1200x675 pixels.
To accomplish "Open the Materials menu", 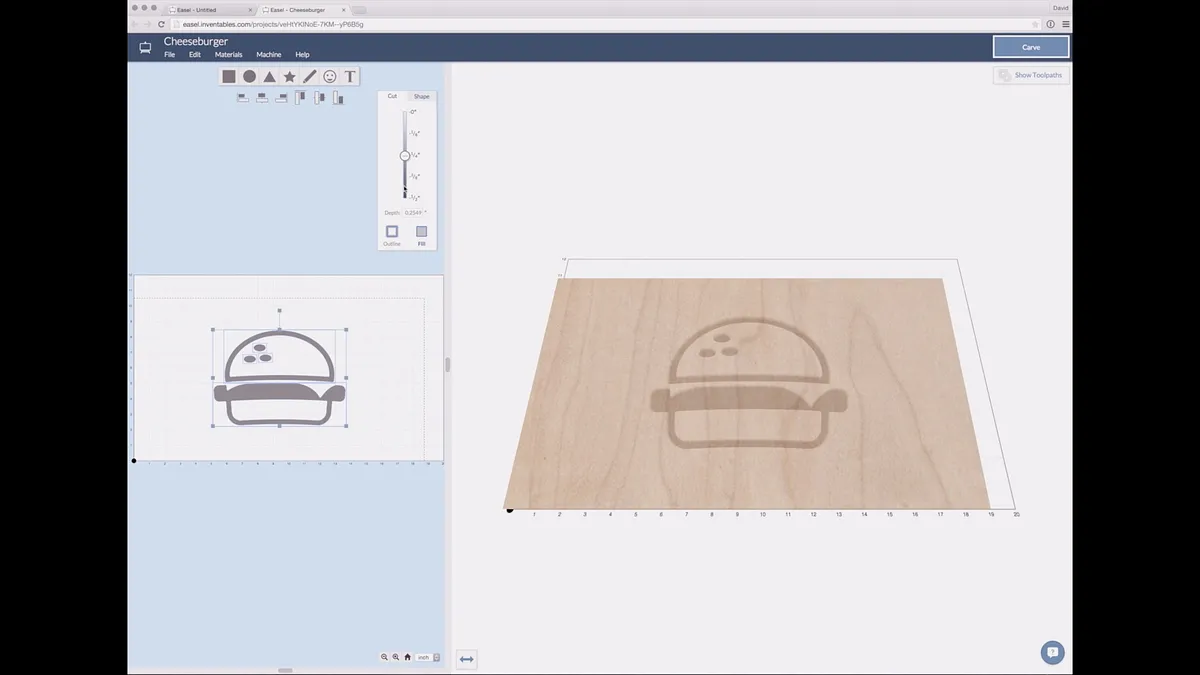I will (228, 55).
